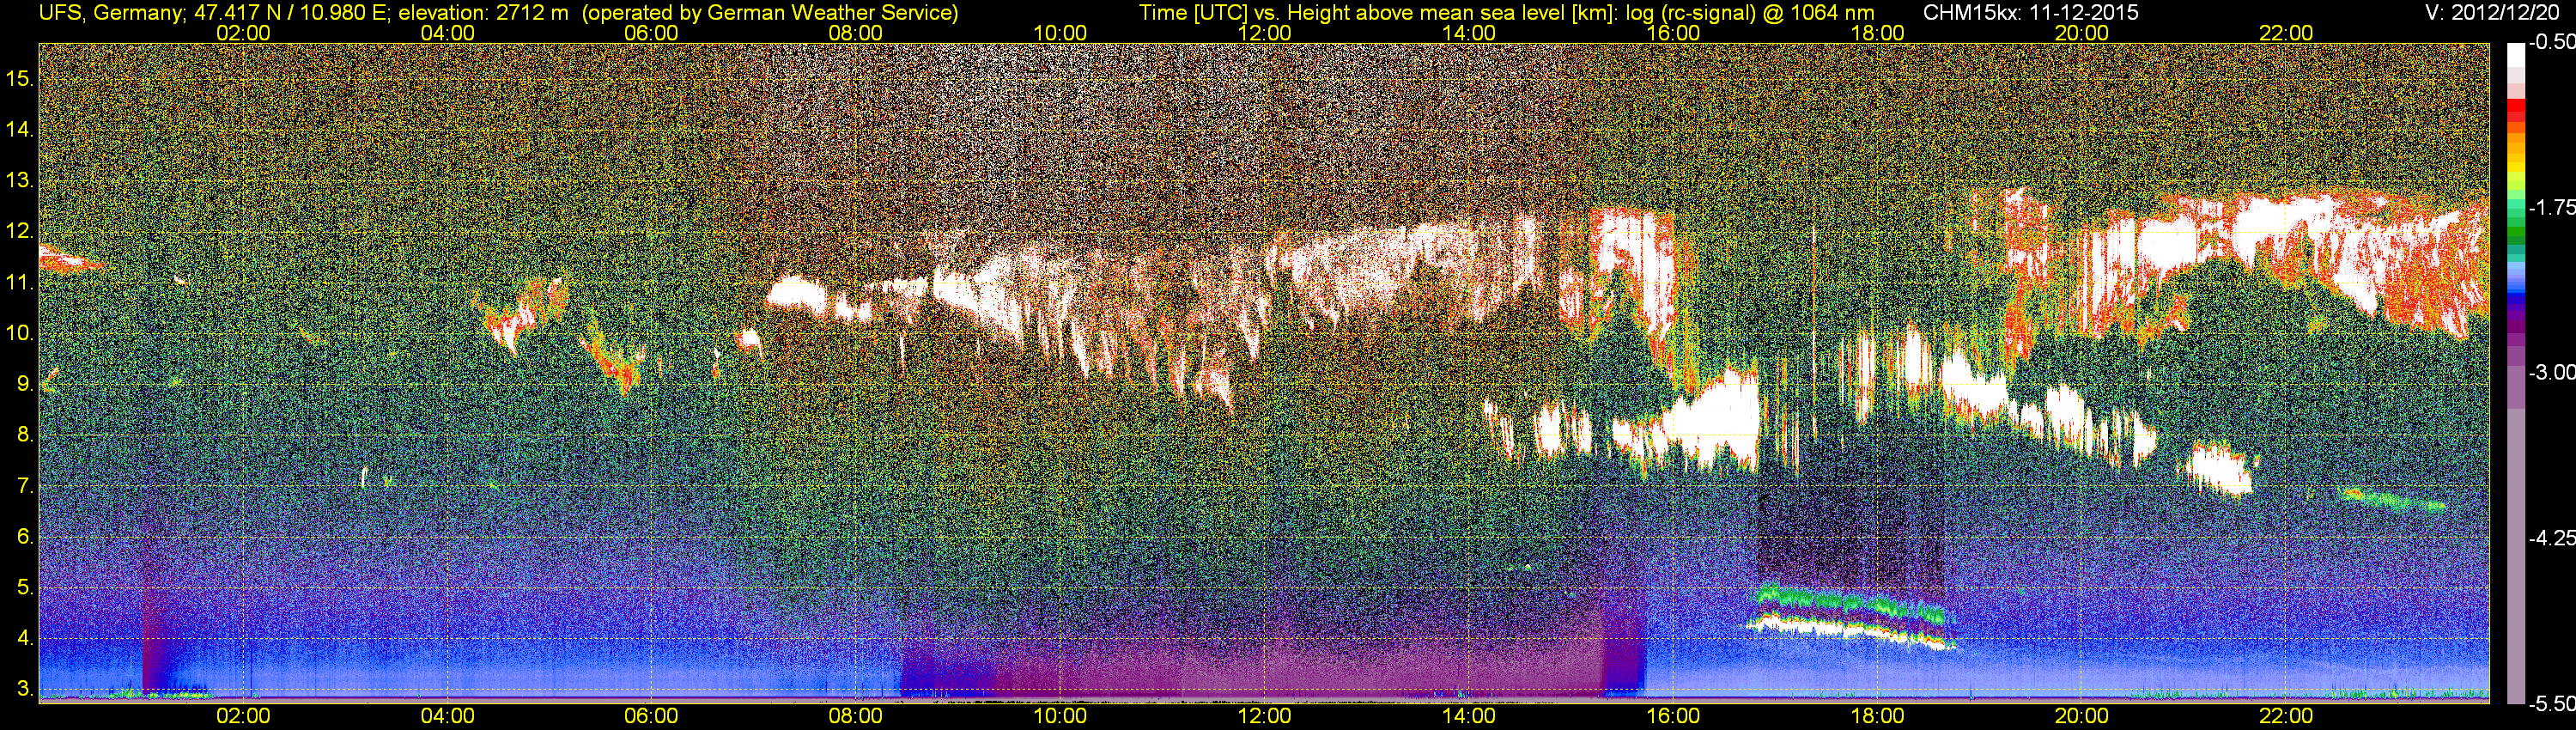Click the '14.' height axis label
2576x730 pixels.
tap(19, 129)
